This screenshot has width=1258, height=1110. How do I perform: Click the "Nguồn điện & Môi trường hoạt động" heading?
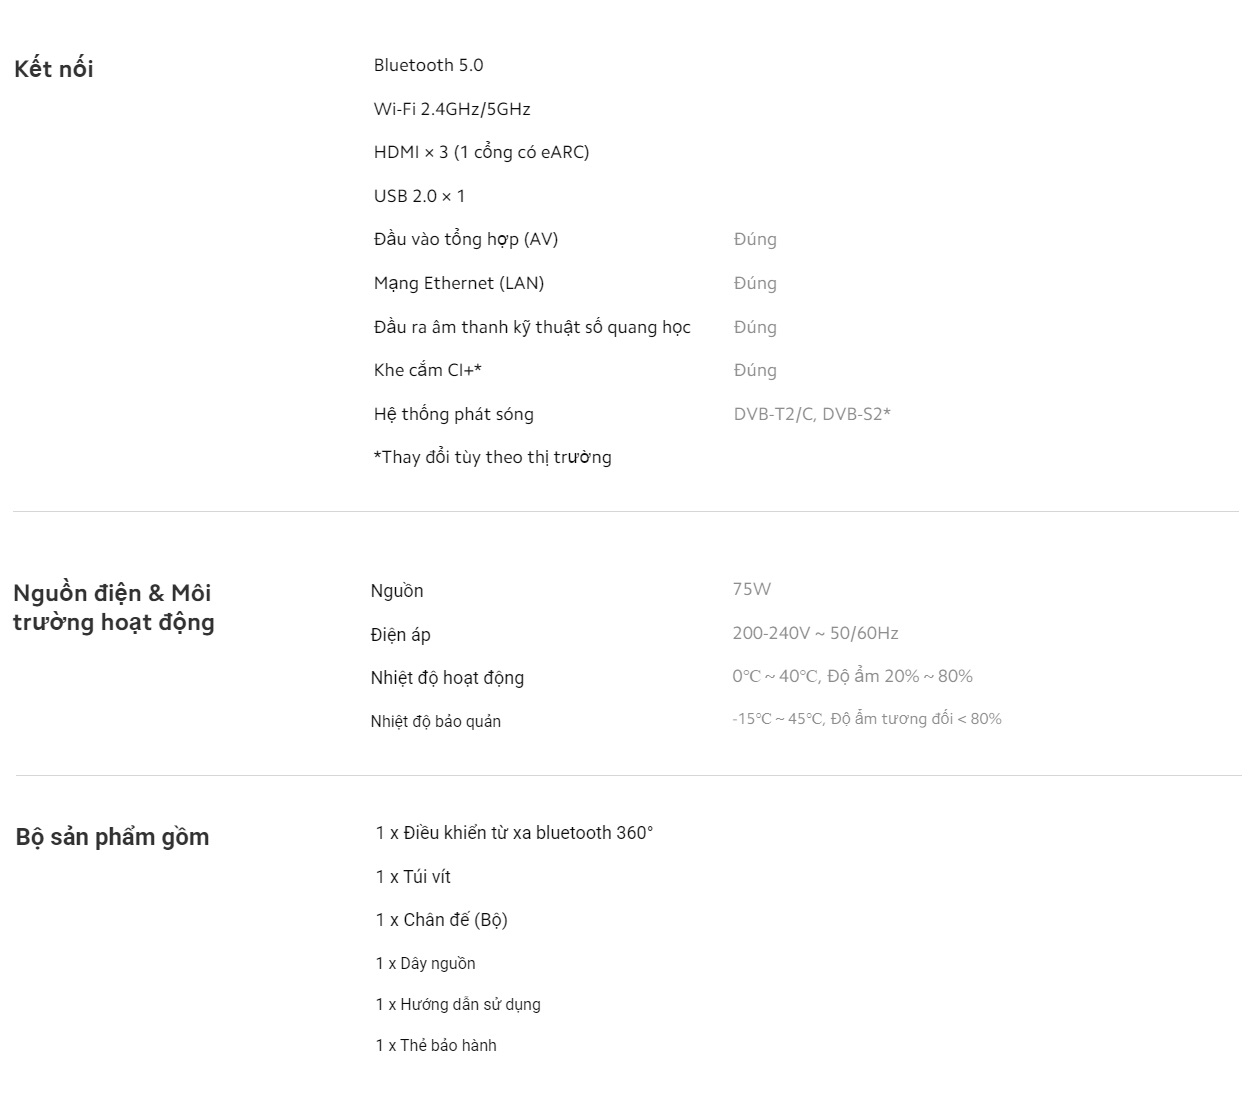coord(113,607)
